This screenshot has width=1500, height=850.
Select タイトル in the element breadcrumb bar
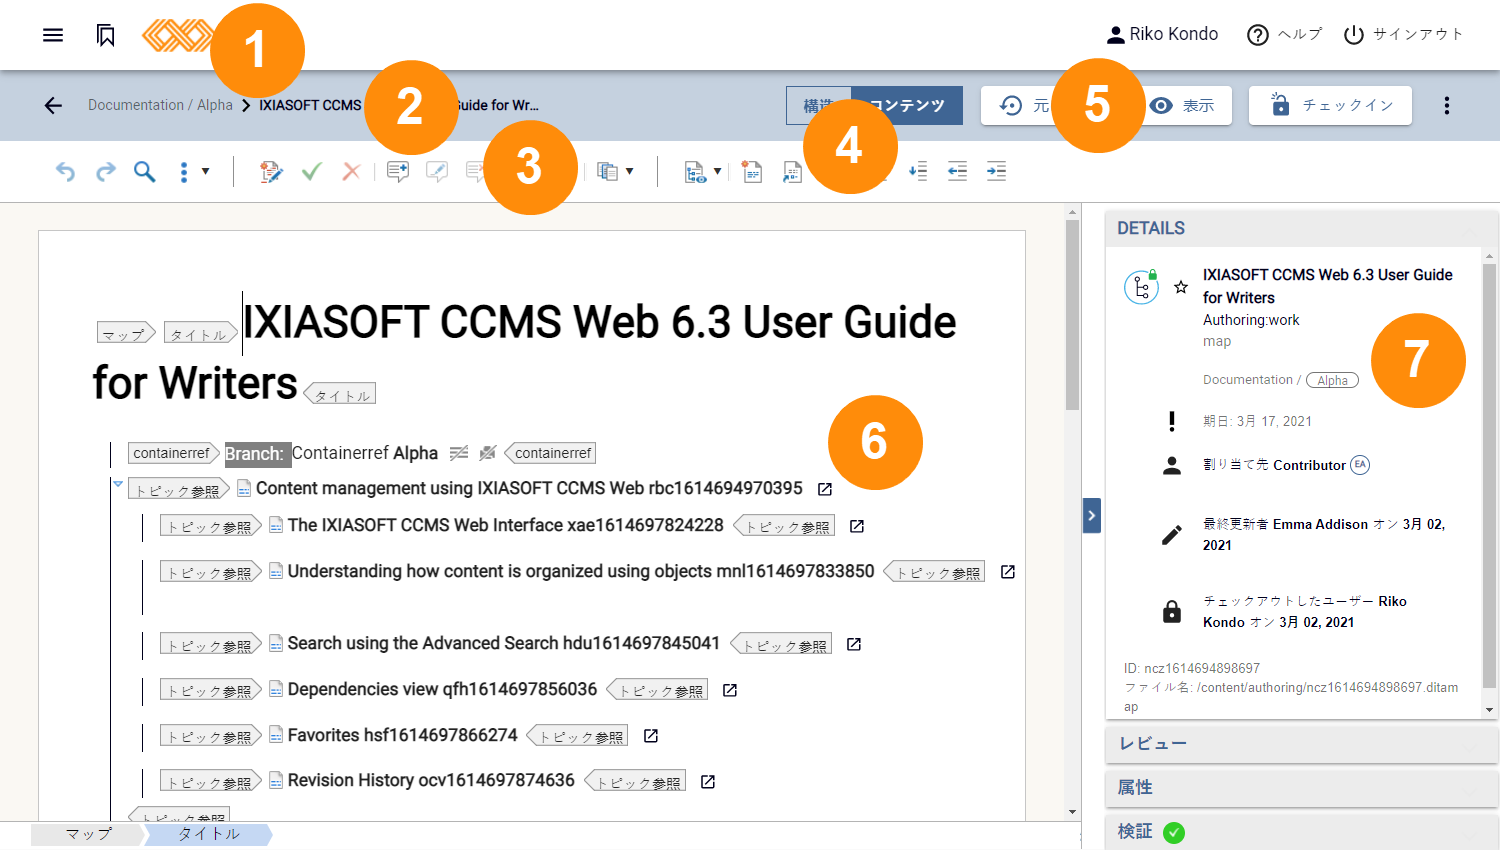coord(208,834)
